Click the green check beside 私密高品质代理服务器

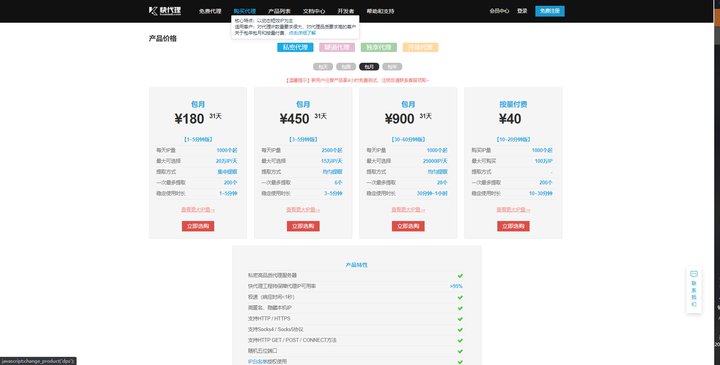tap(460, 276)
